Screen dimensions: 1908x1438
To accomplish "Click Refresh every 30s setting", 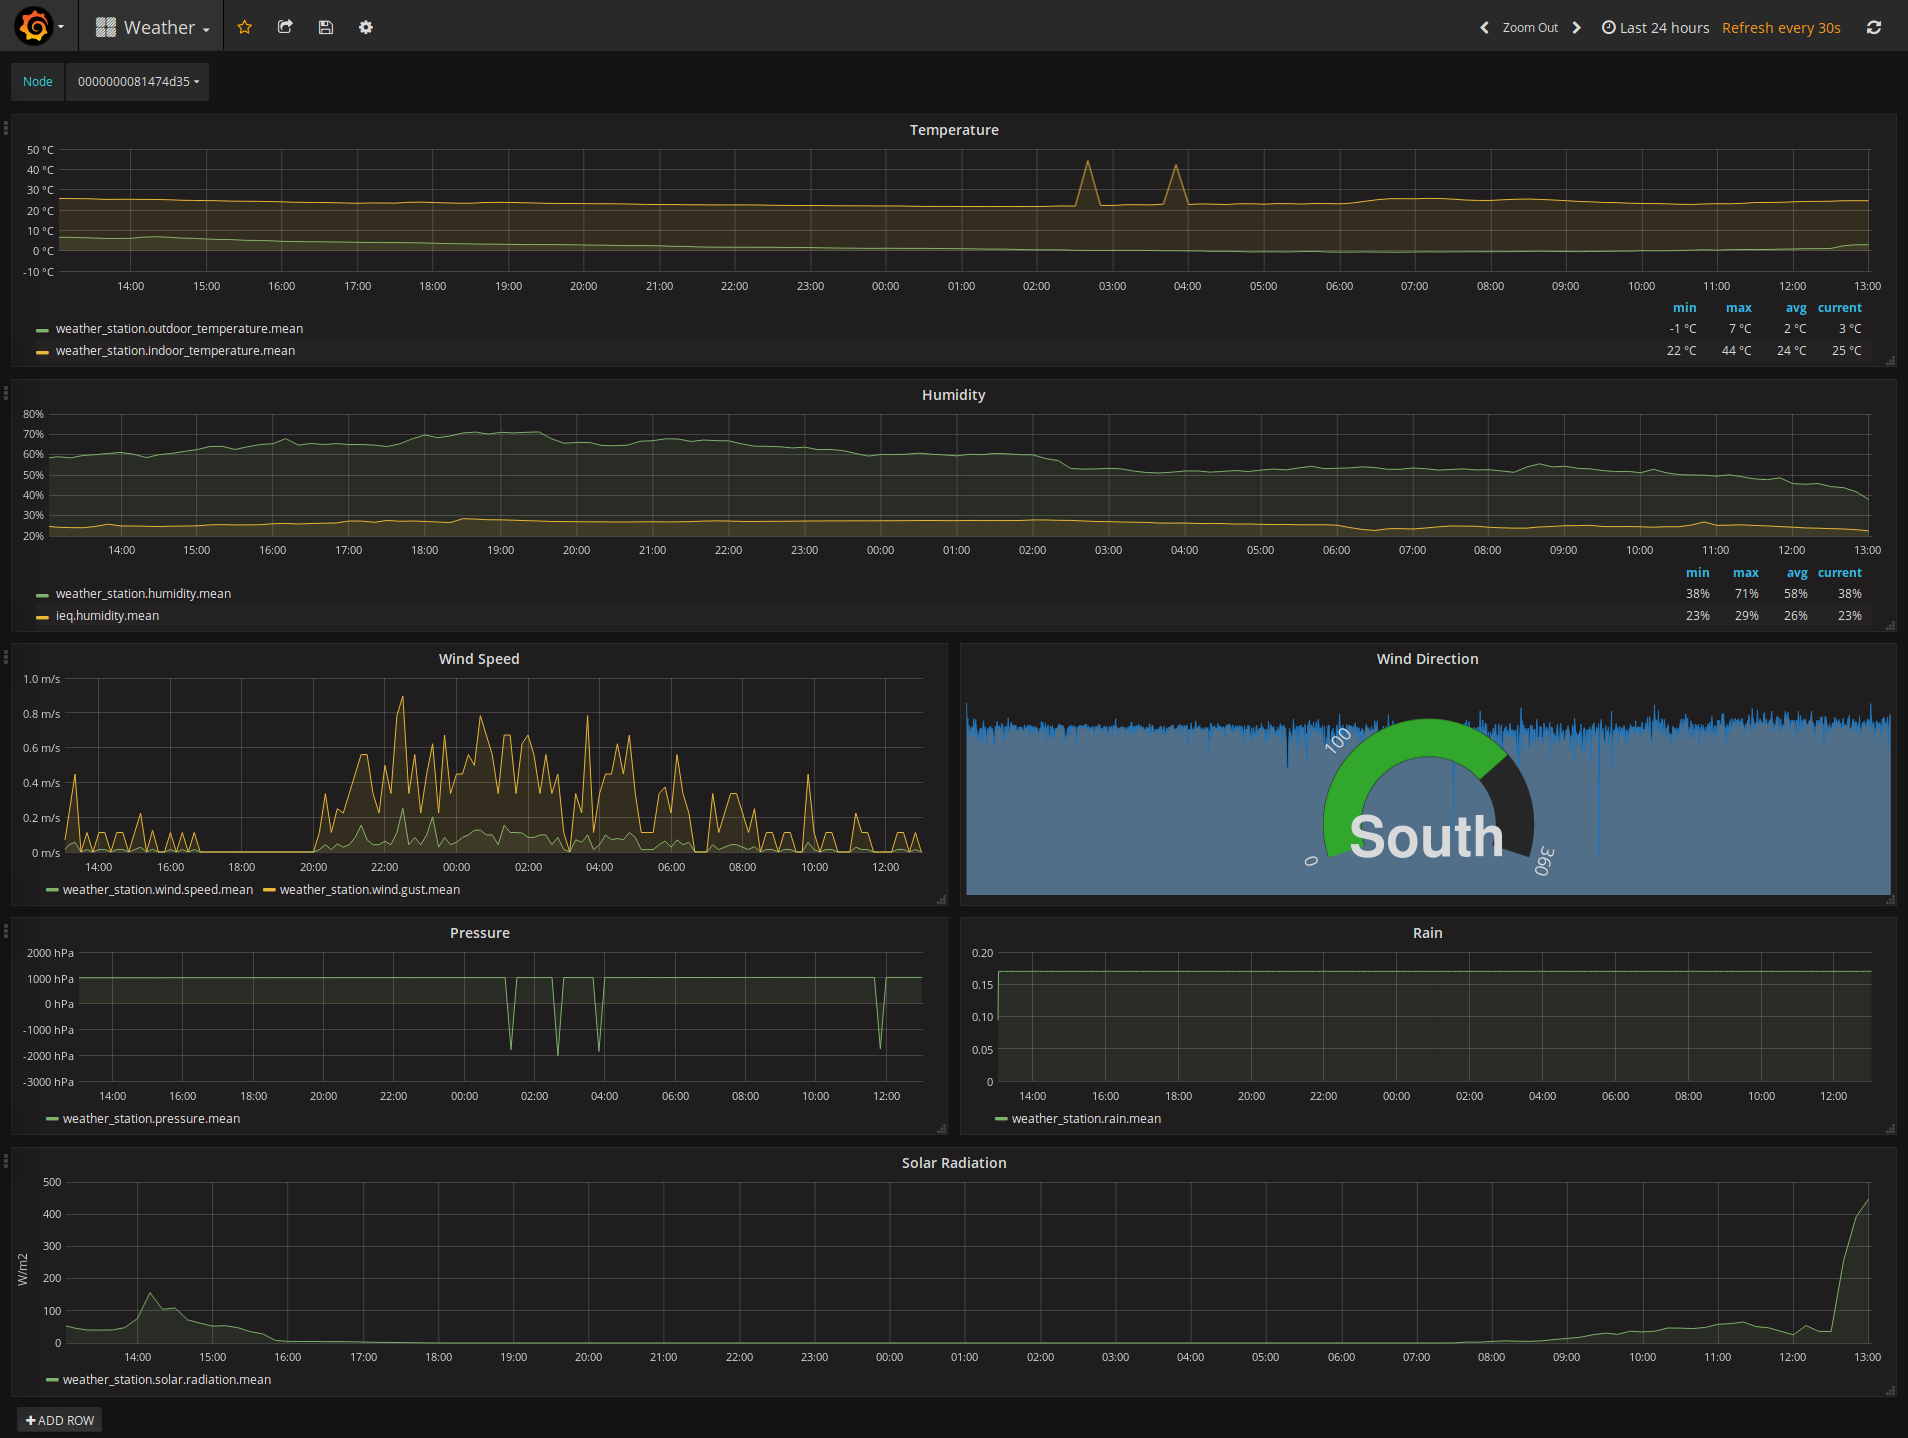I will coord(1781,28).
